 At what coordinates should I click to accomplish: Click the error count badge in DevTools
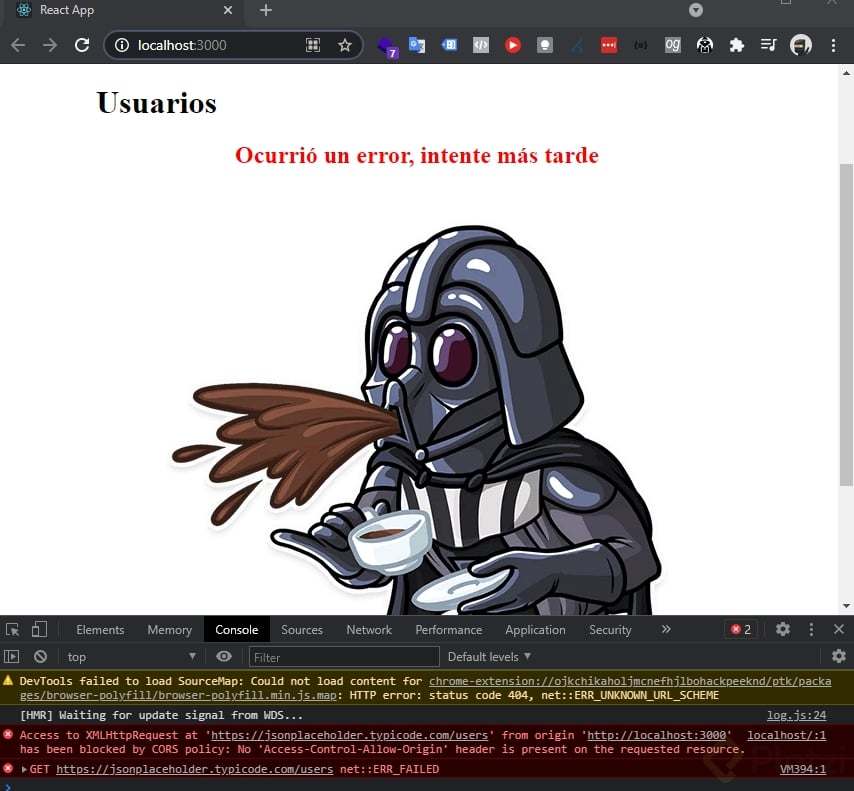[x=740, y=629]
